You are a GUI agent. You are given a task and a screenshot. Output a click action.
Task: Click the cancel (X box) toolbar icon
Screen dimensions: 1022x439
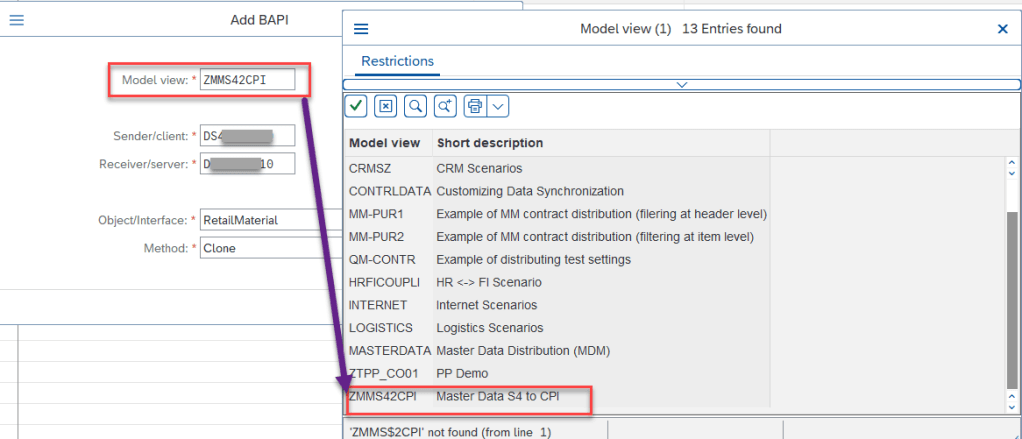point(386,106)
